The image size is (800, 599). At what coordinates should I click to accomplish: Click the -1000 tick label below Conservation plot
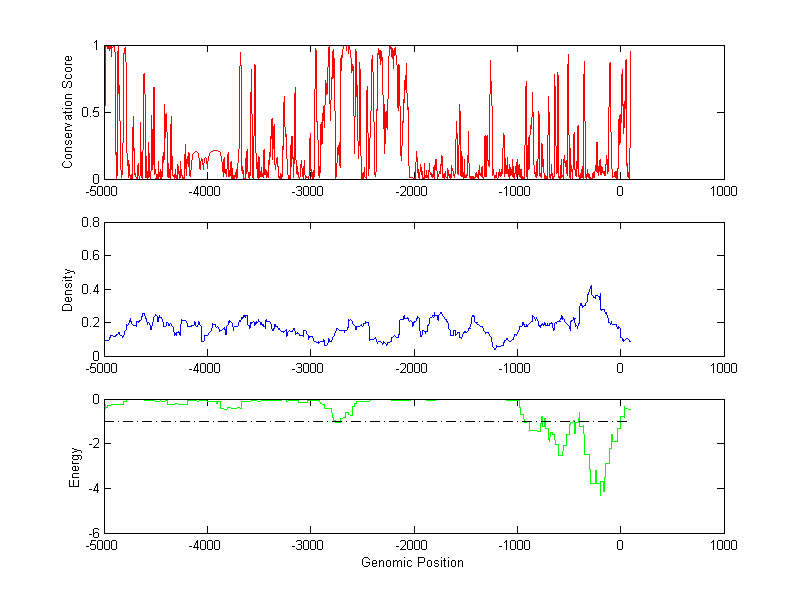point(516,192)
